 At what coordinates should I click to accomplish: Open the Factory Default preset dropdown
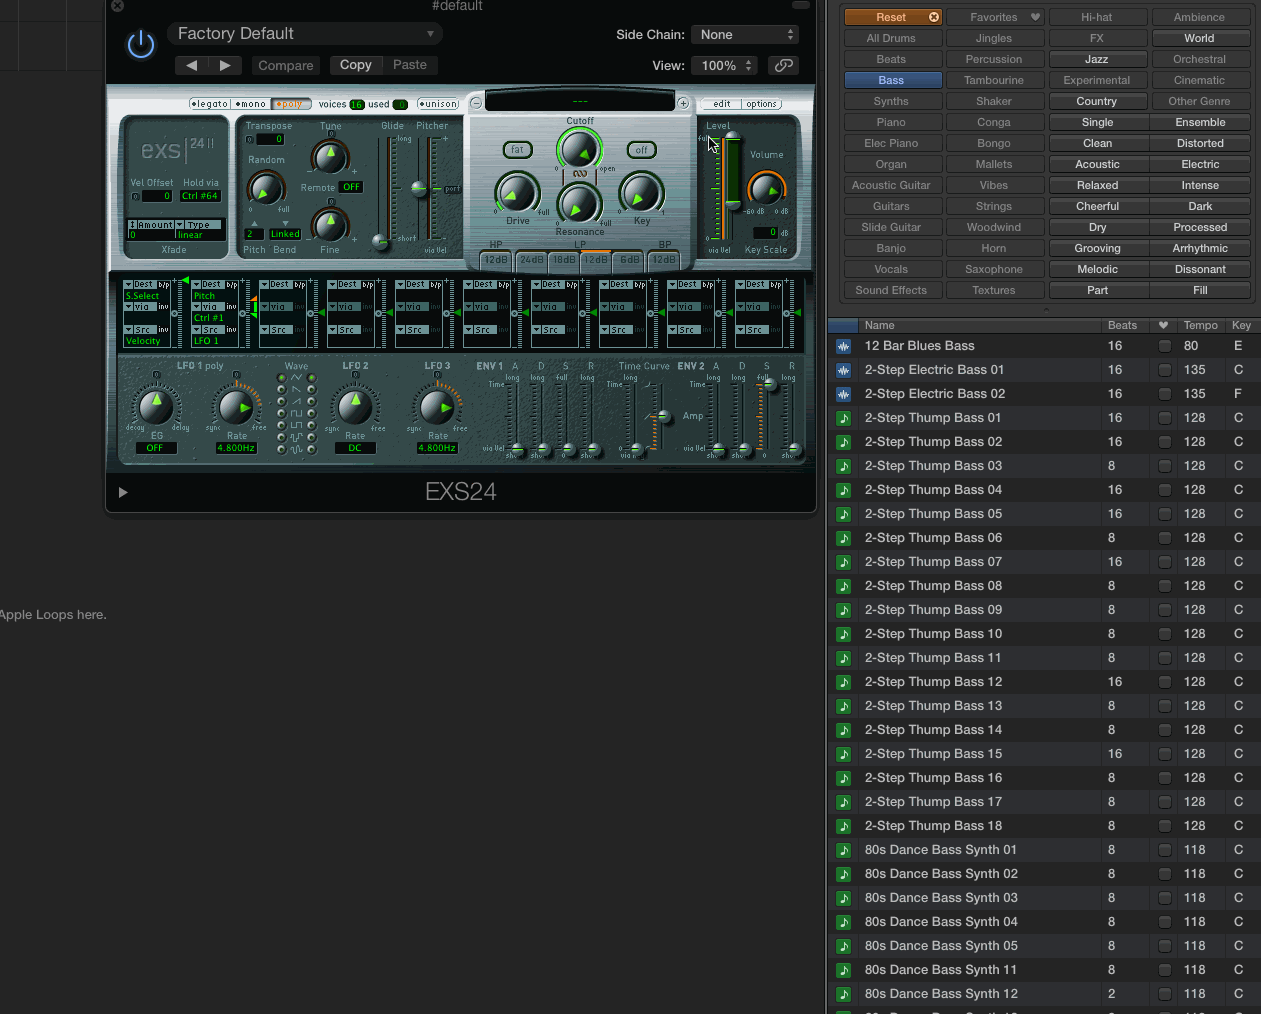(x=305, y=34)
